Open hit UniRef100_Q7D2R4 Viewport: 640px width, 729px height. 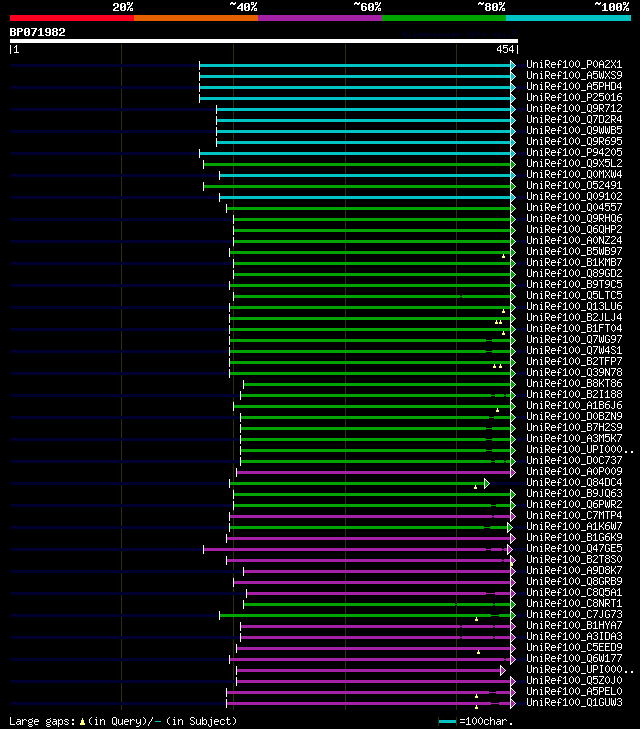[x=574, y=119]
